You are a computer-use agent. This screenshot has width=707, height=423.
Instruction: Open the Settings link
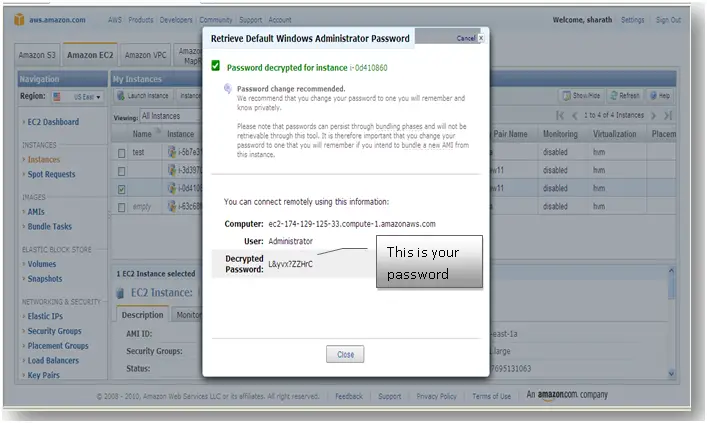coord(632,20)
